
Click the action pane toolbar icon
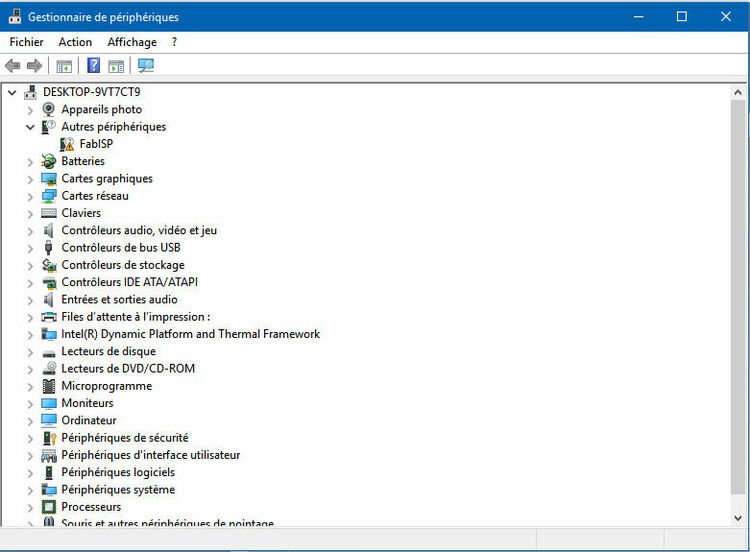pos(116,66)
